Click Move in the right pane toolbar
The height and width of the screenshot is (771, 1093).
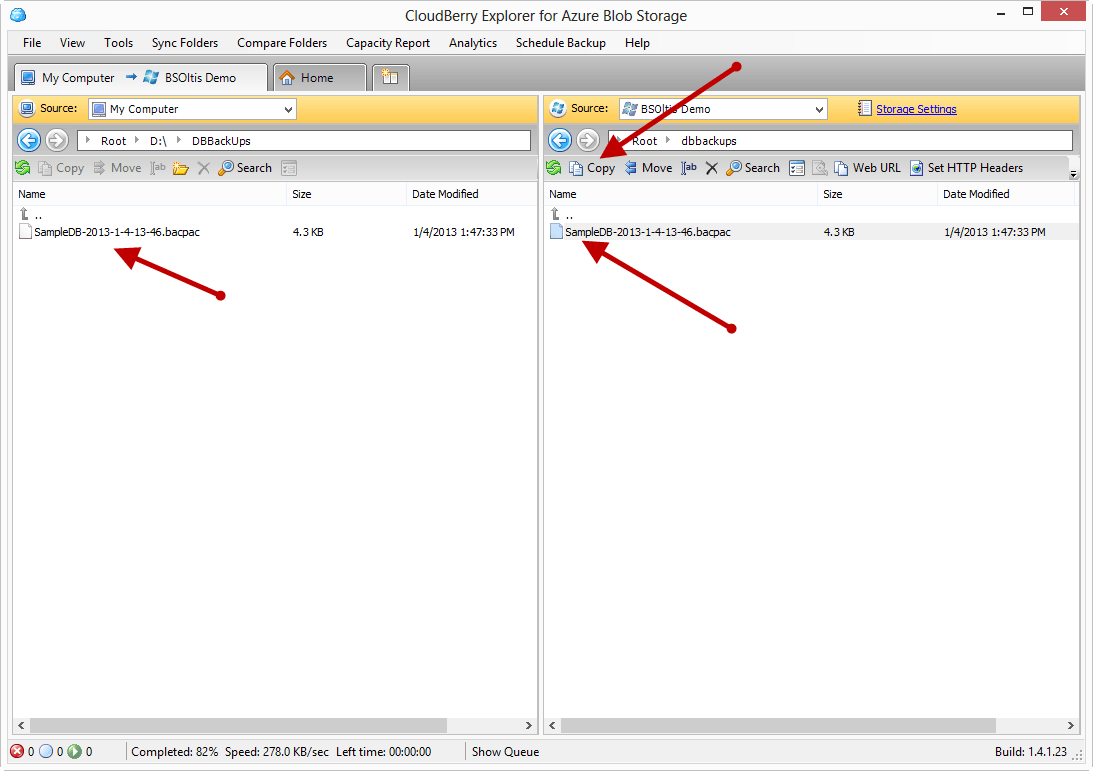tap(648, 168)
